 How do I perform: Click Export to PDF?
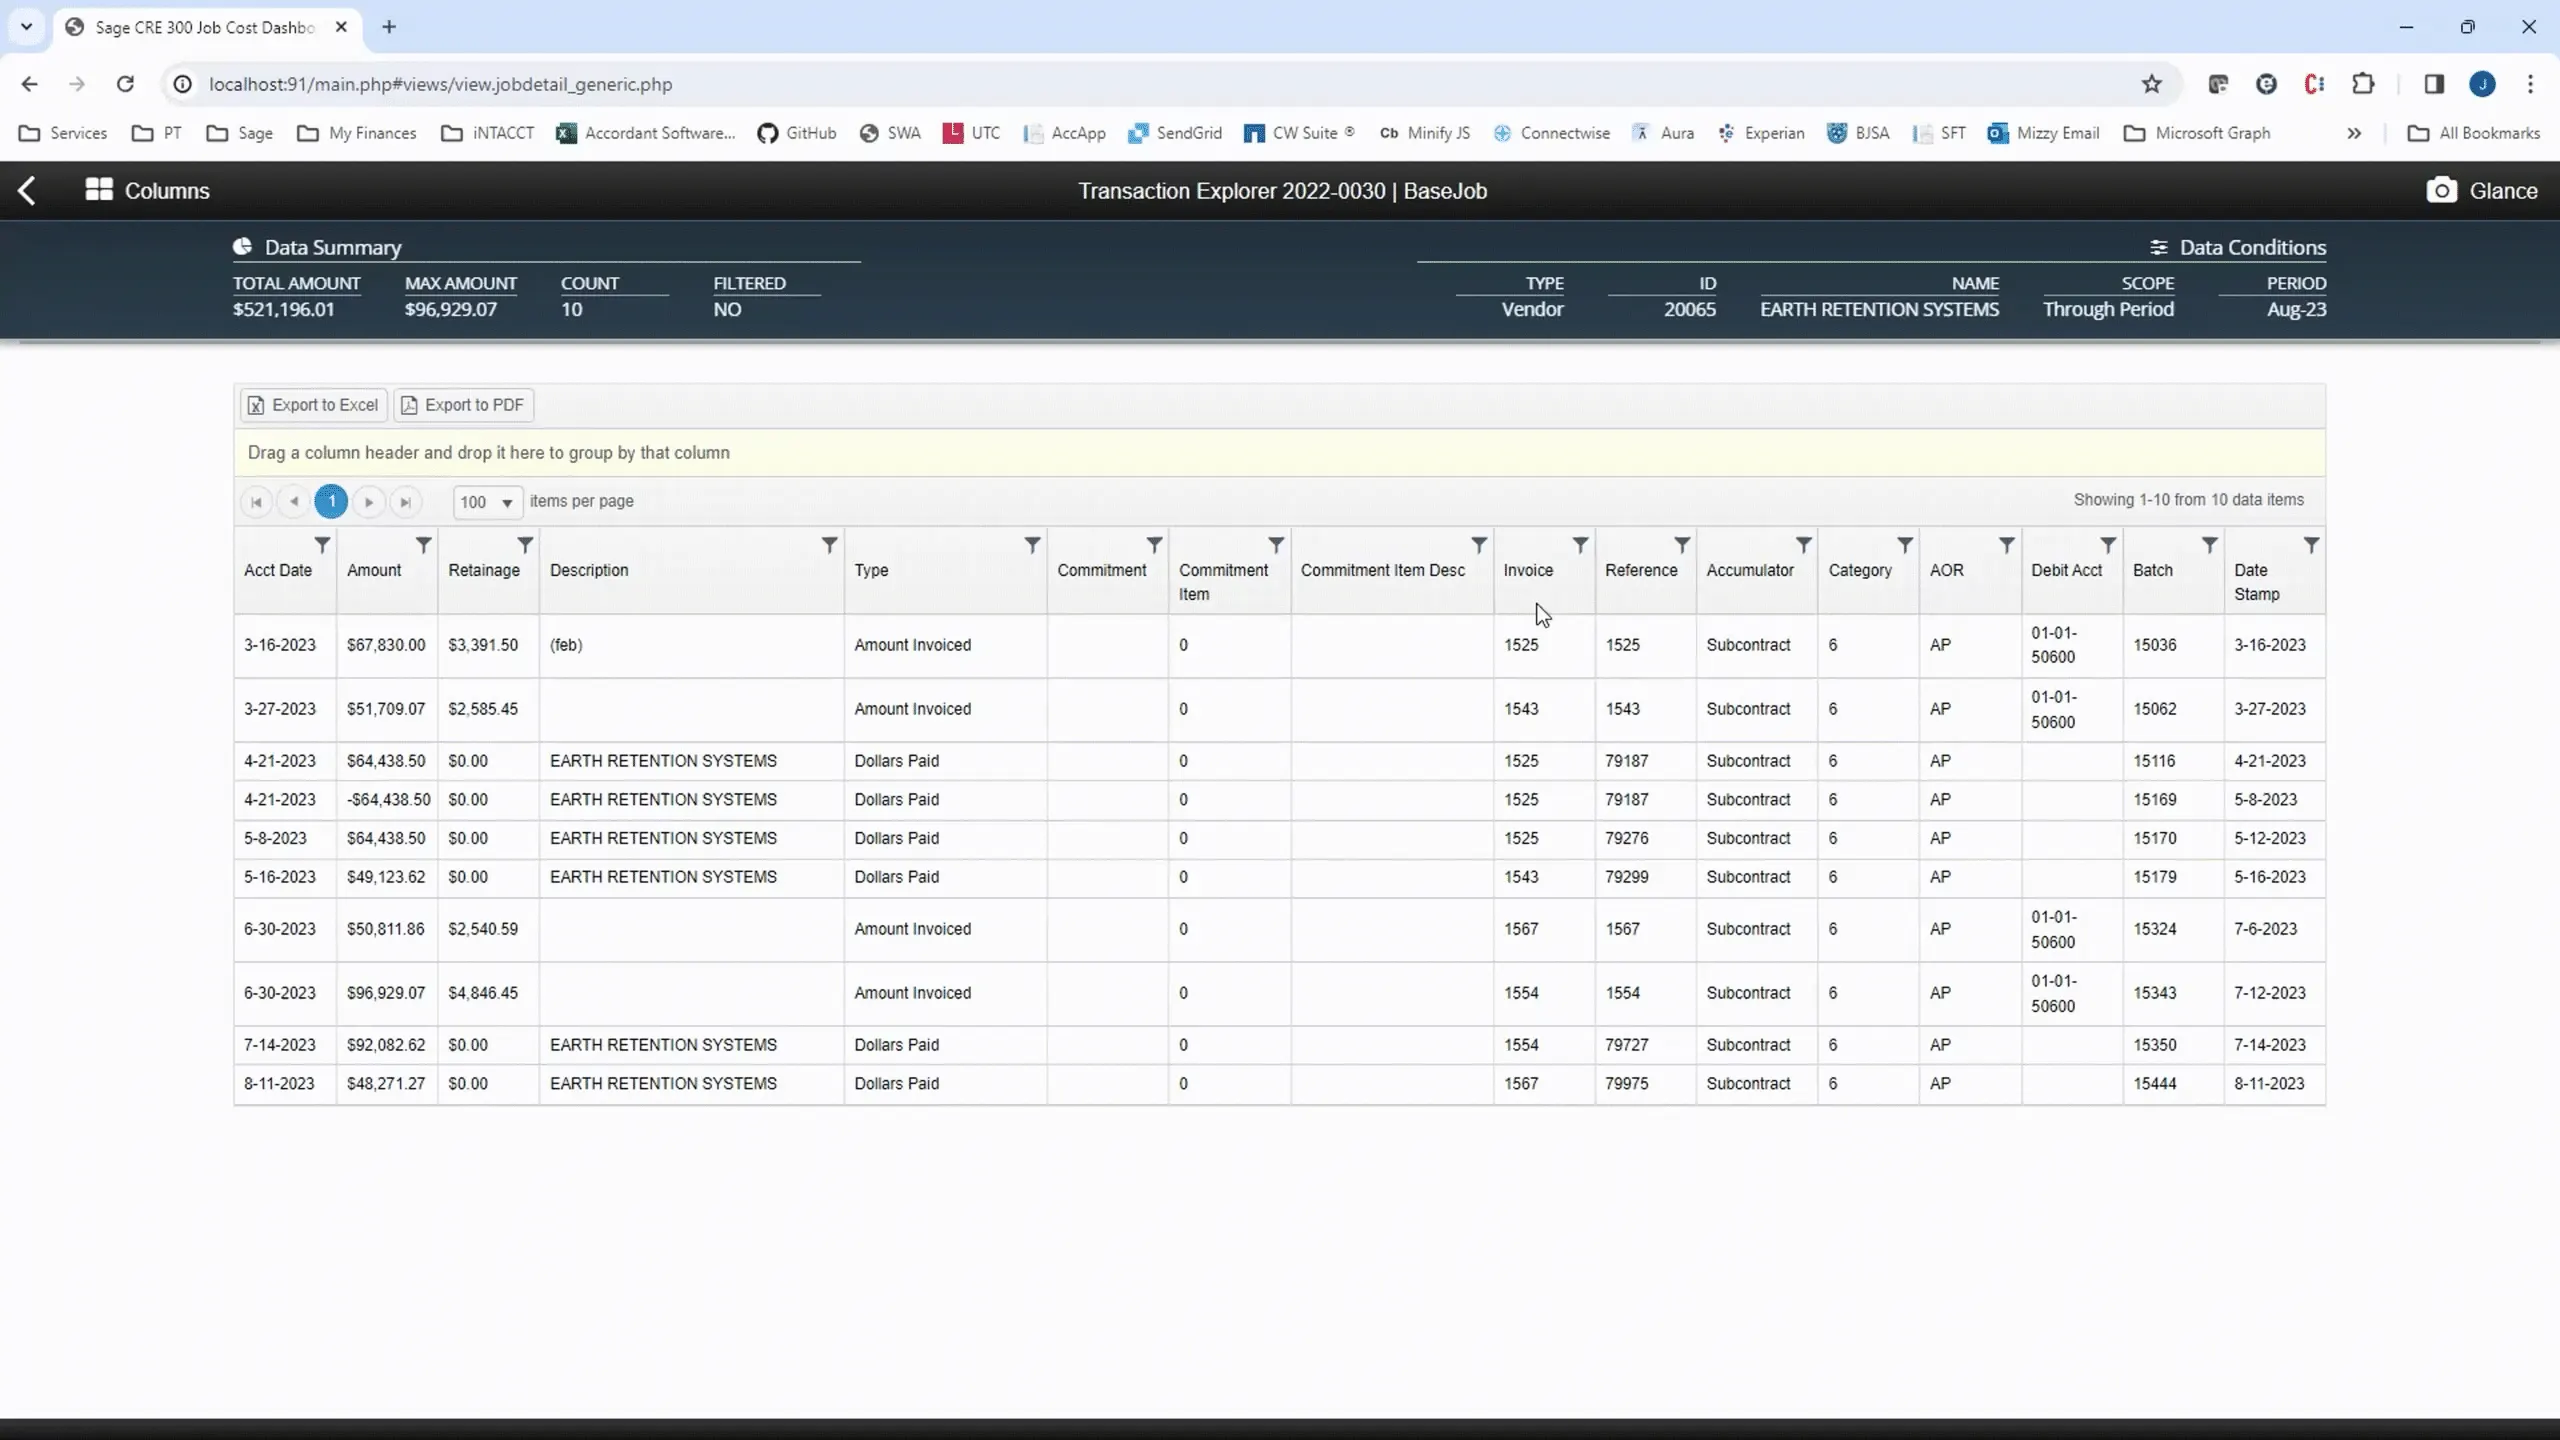pyautogui.click(x=462, y=404)
